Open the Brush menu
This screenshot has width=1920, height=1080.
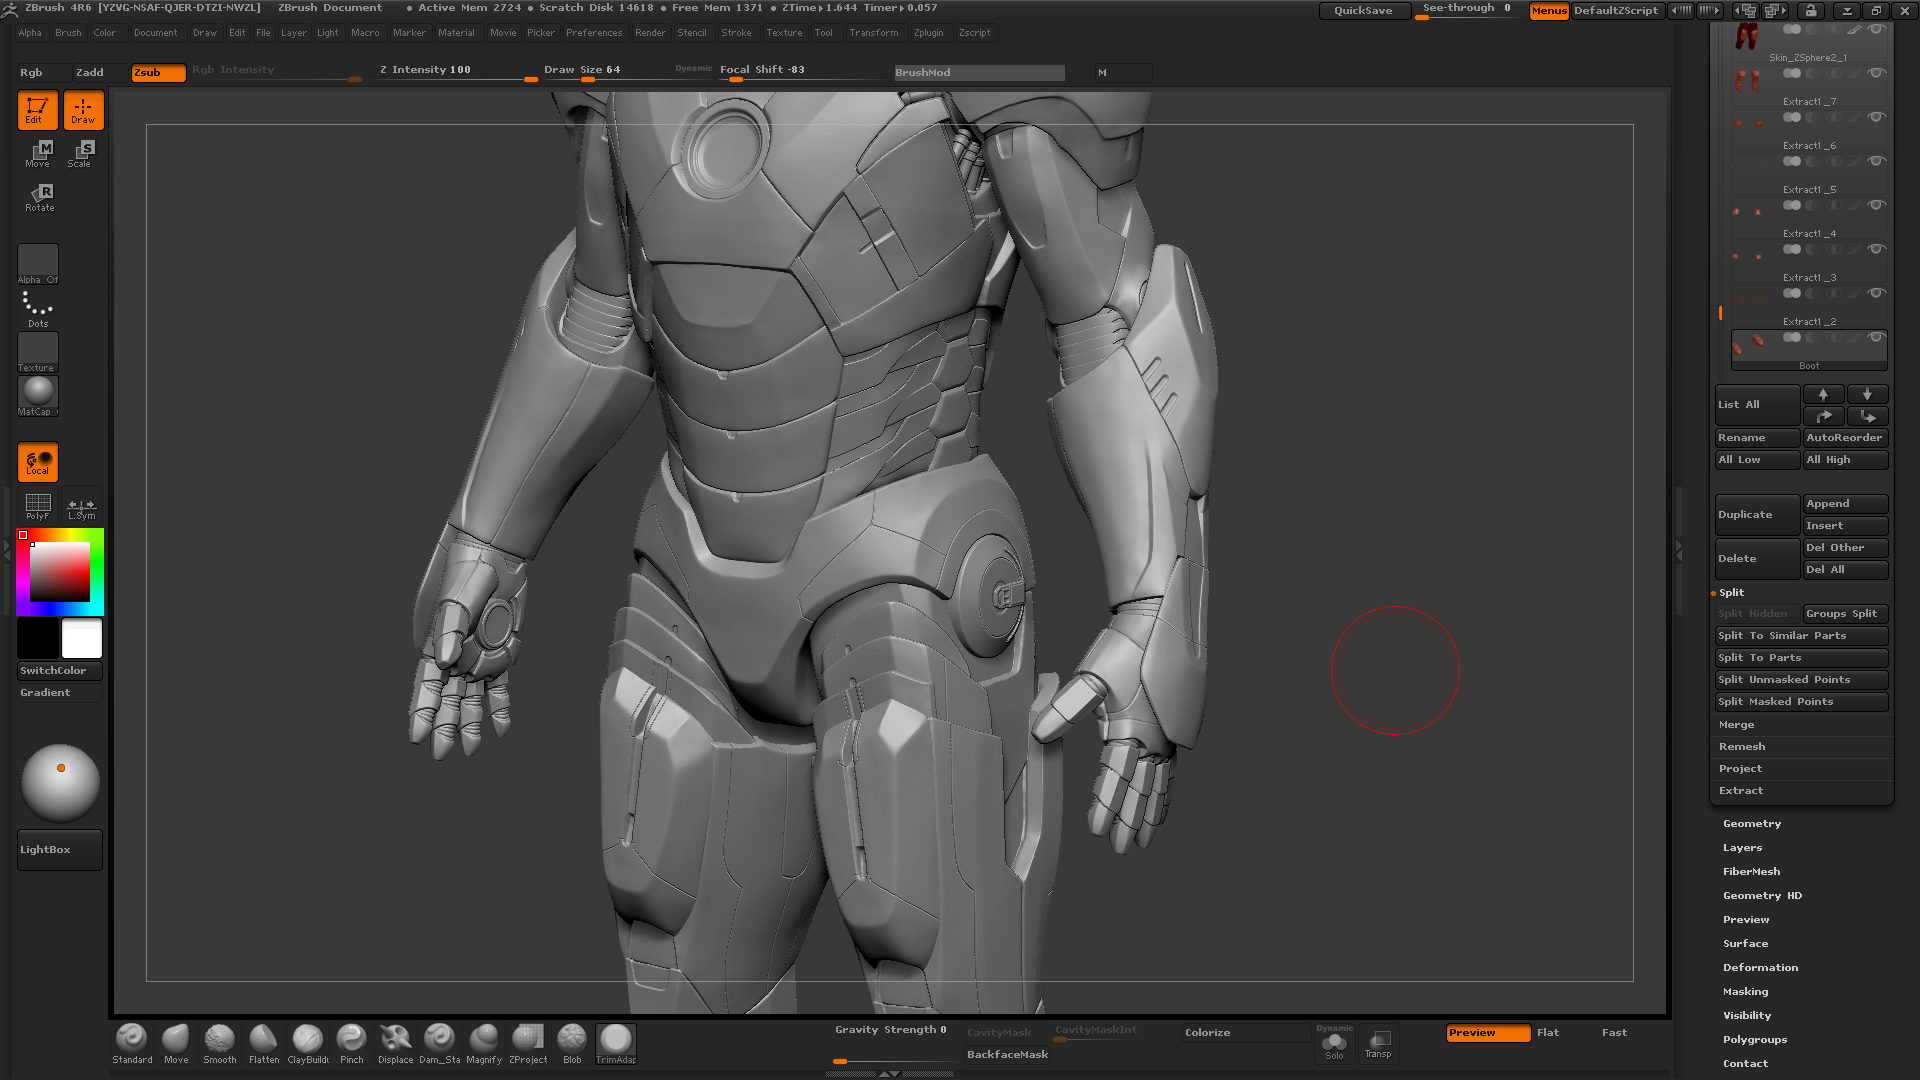pyautogui.click(x=68, y=33)
